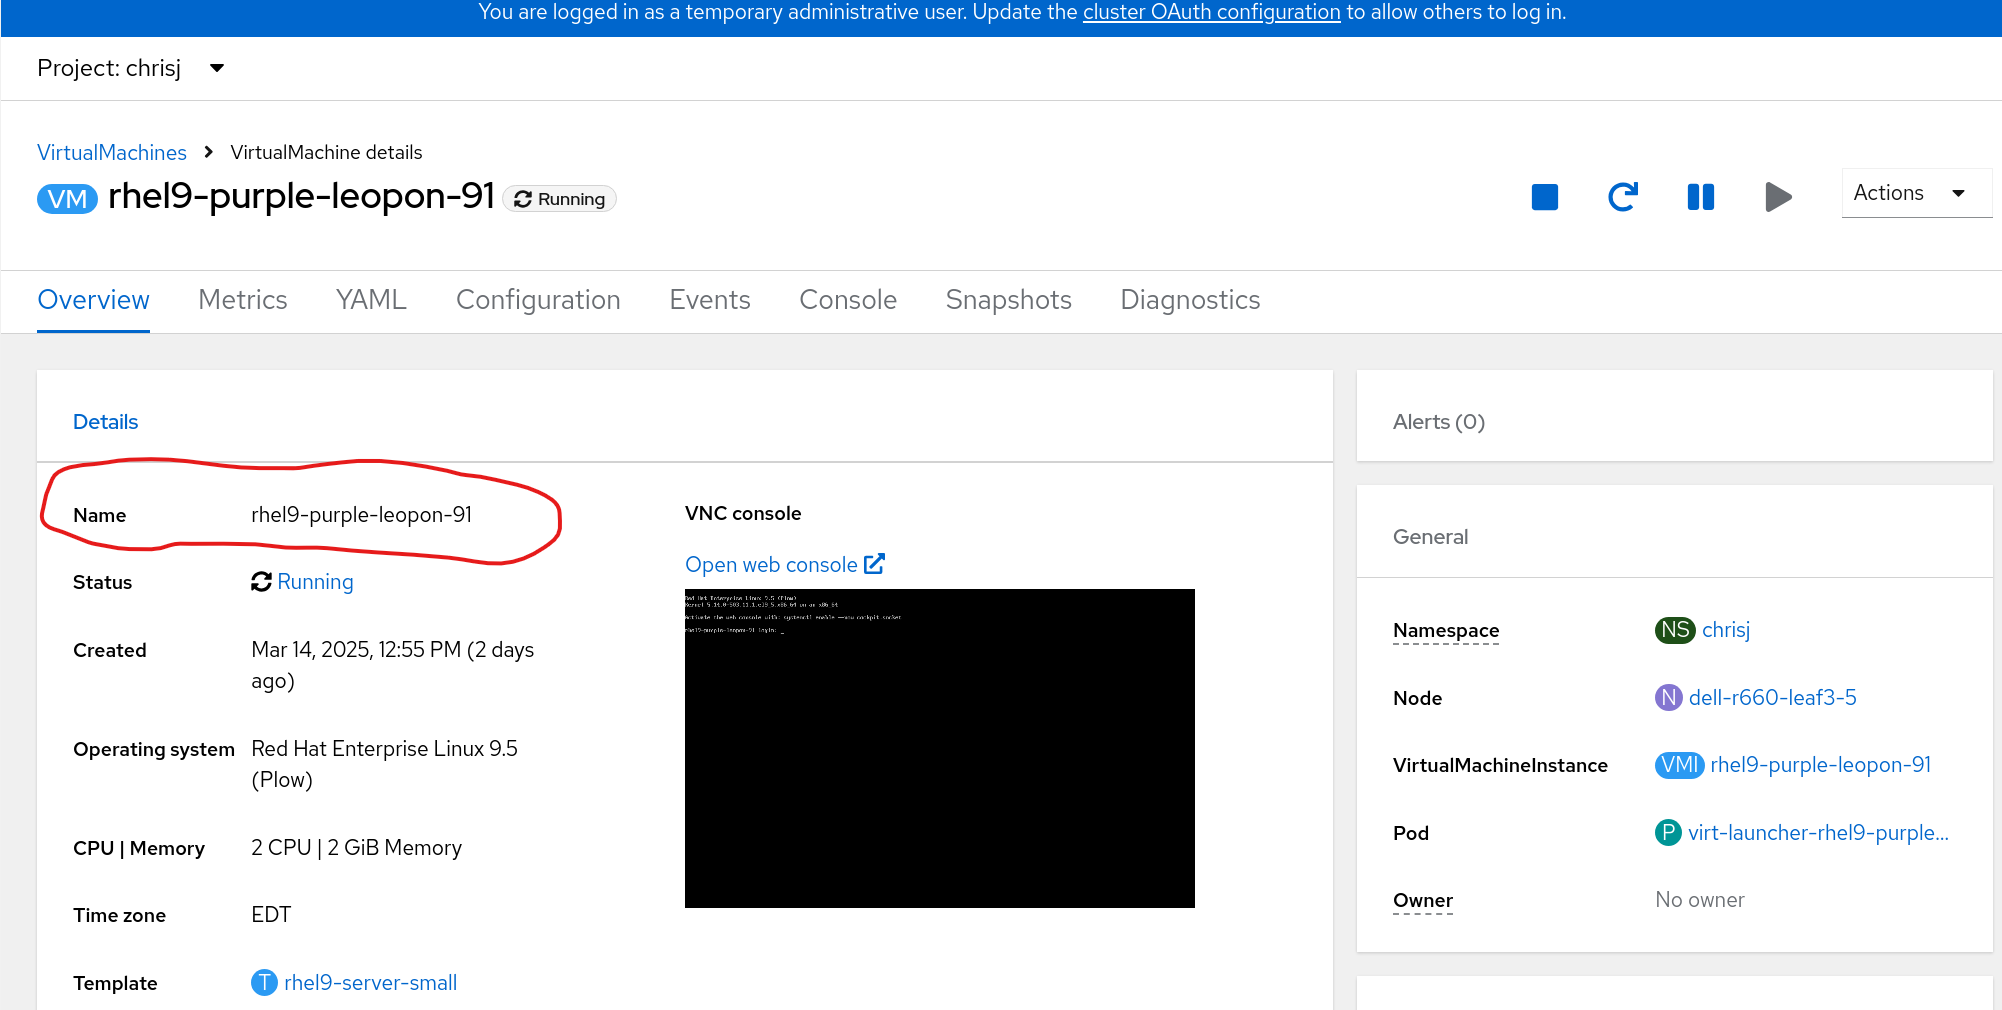Image resolution: width=2002 pixels, height=1010 pixels.
Task: Click the Namespace label with dashed underline
Action: coord(1446,631)
